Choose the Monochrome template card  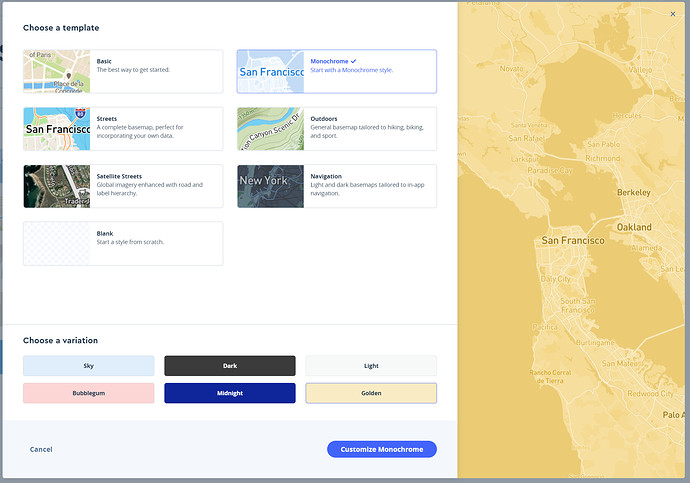(x=337, y=71)
